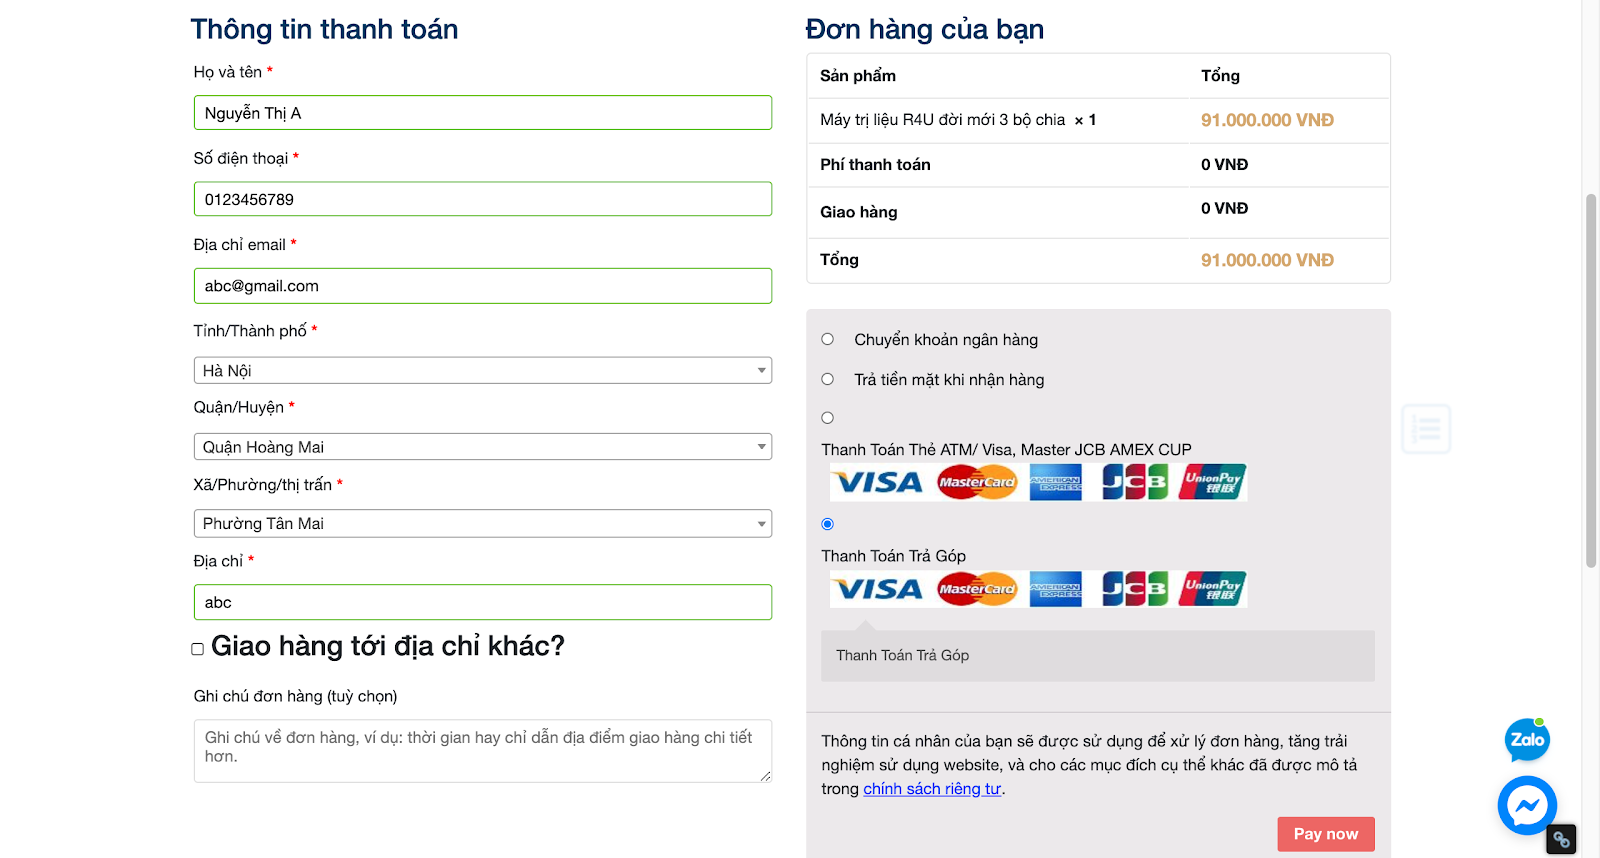Click the UnionPay logo under ATM card payment
This screenshot has width=1600, height=858.
[x=1212, y=483]
